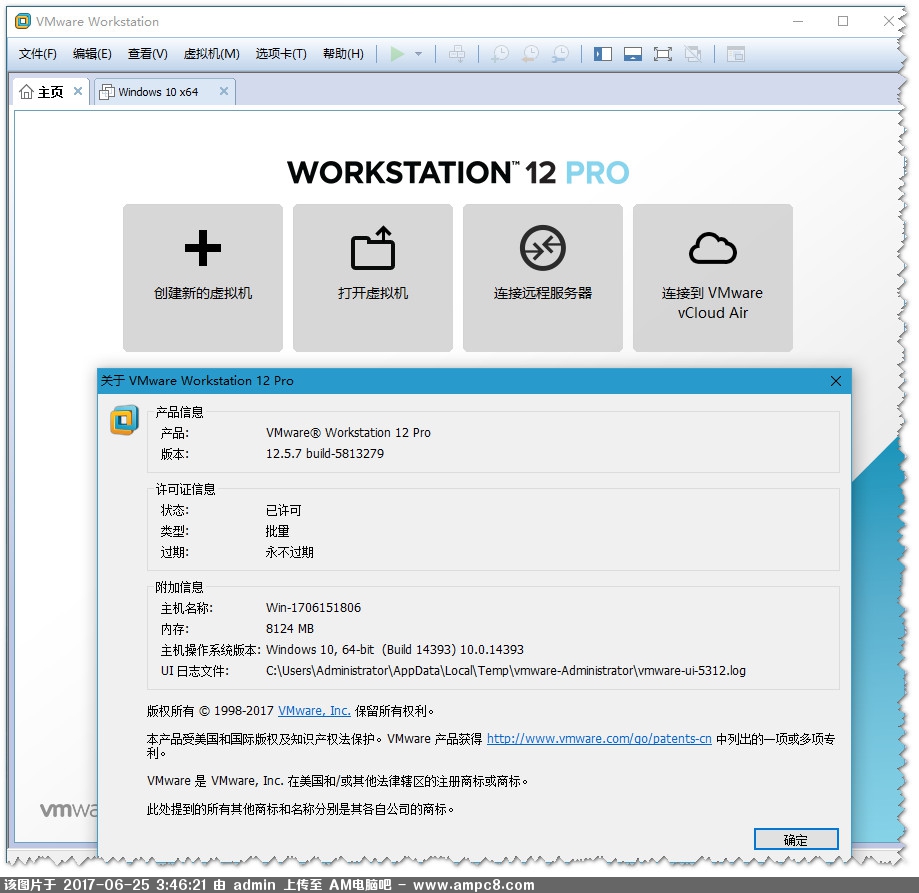Viewport: 919px width, 893px height.
Task: Click the memory value 8124 MB
Action: click(290, 629)
